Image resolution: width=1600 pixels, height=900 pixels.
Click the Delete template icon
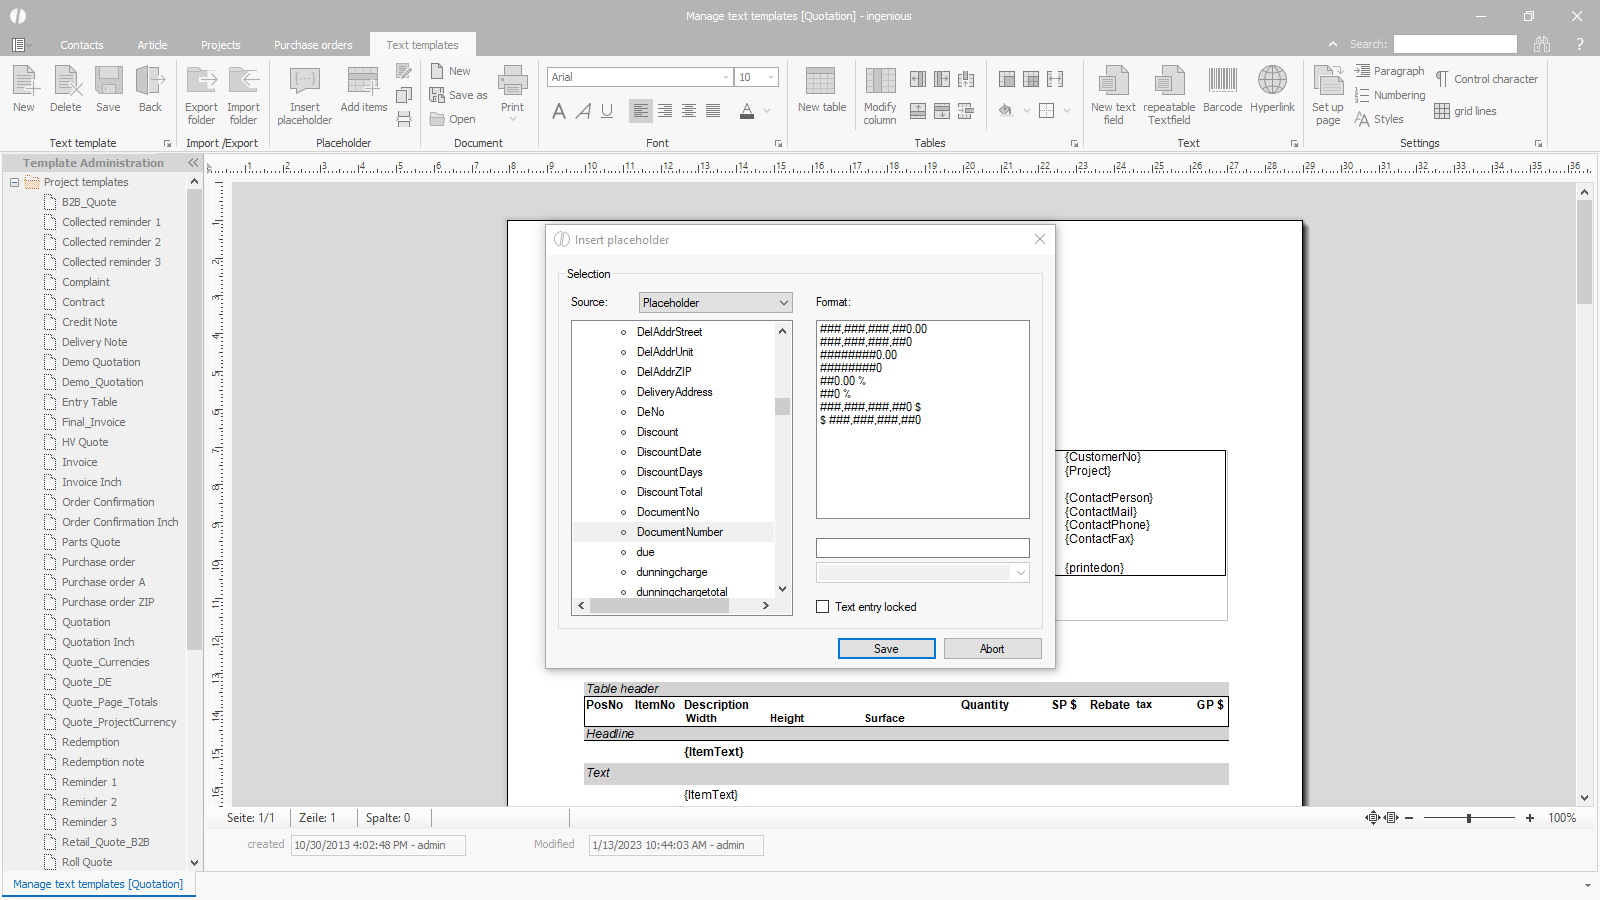pos(66,82)
